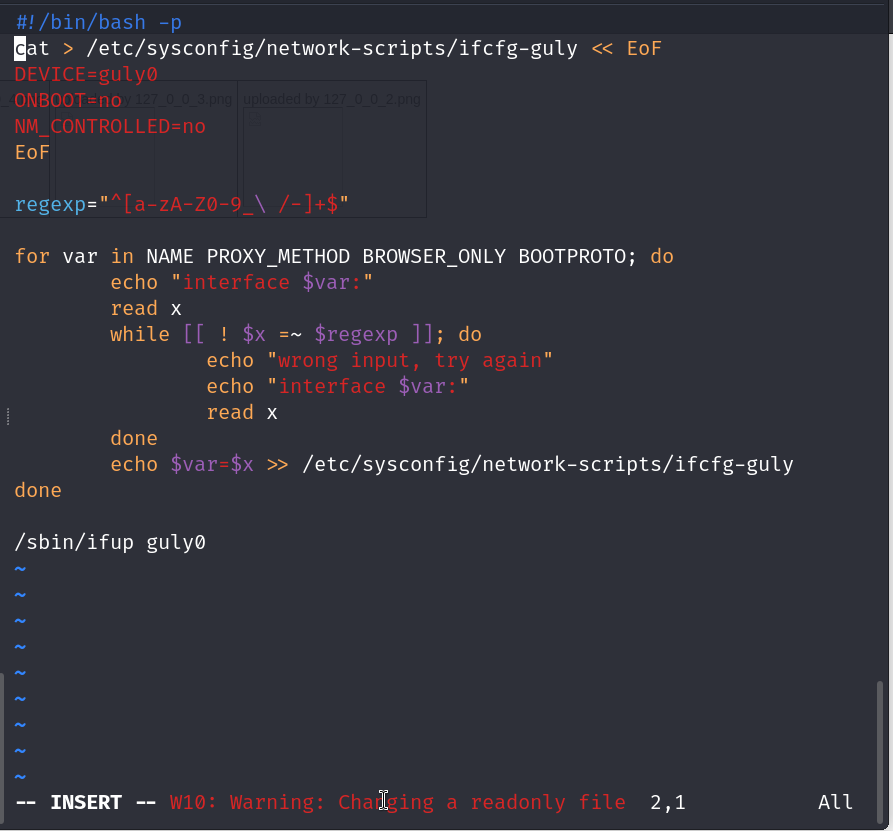This screenshot has width=893, height=831.
Task: Click the /sbin/ifup guly0 command
Action: pos(110,542)
